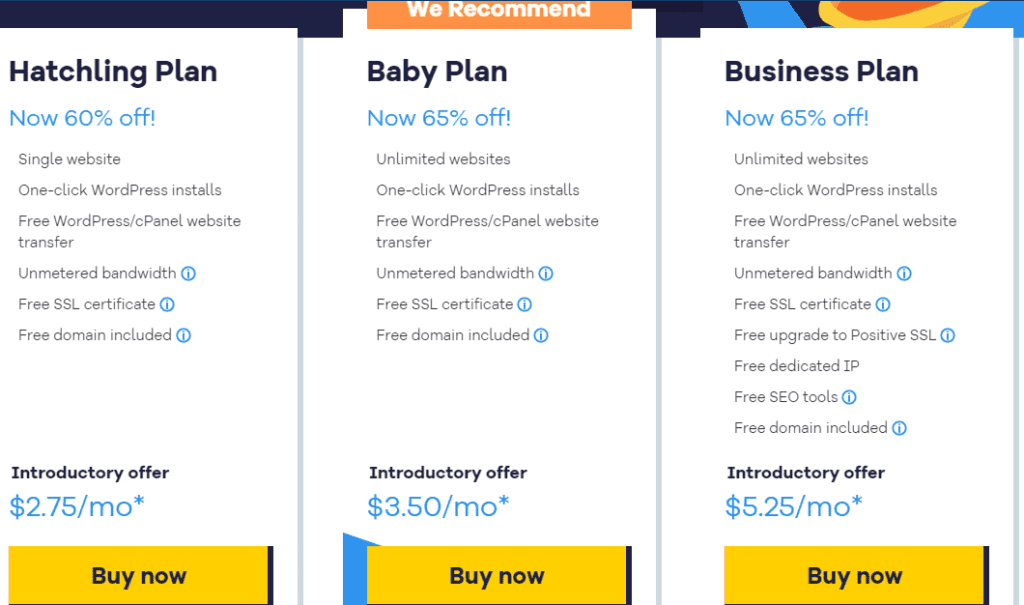
Task: Open info tooltip next to Free SEO tools
Action: coord(849,397)
